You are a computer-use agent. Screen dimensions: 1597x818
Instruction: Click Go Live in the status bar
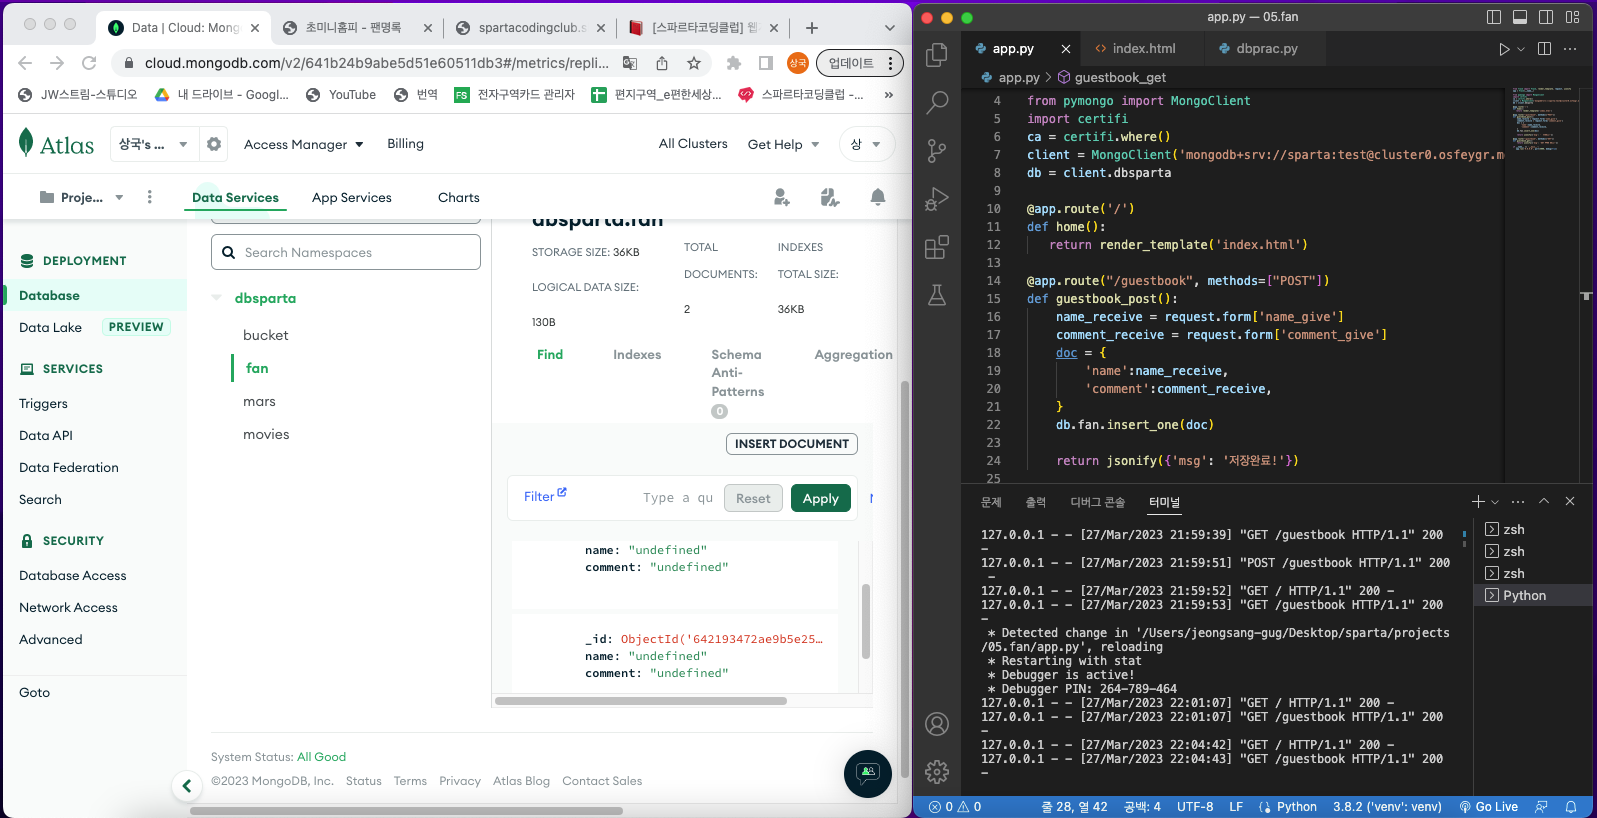[x=1489, y=807]
